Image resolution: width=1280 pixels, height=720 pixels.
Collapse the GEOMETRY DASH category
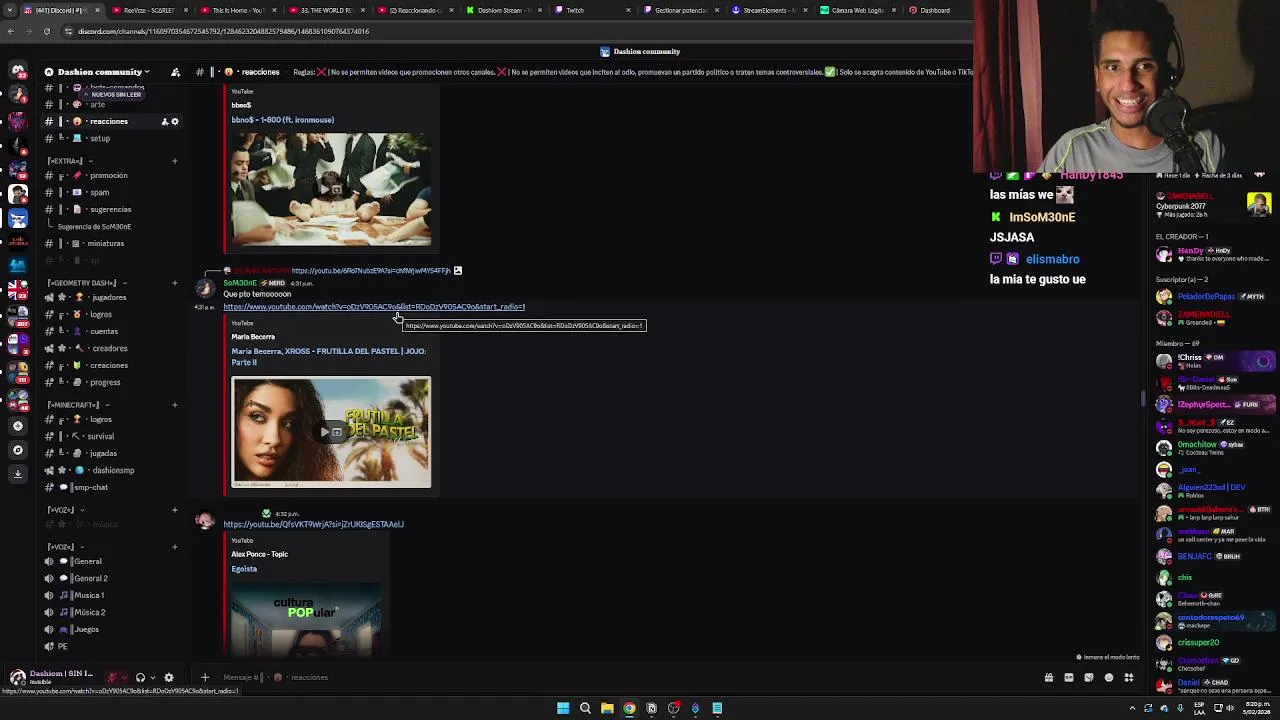[x=85, y=283]
